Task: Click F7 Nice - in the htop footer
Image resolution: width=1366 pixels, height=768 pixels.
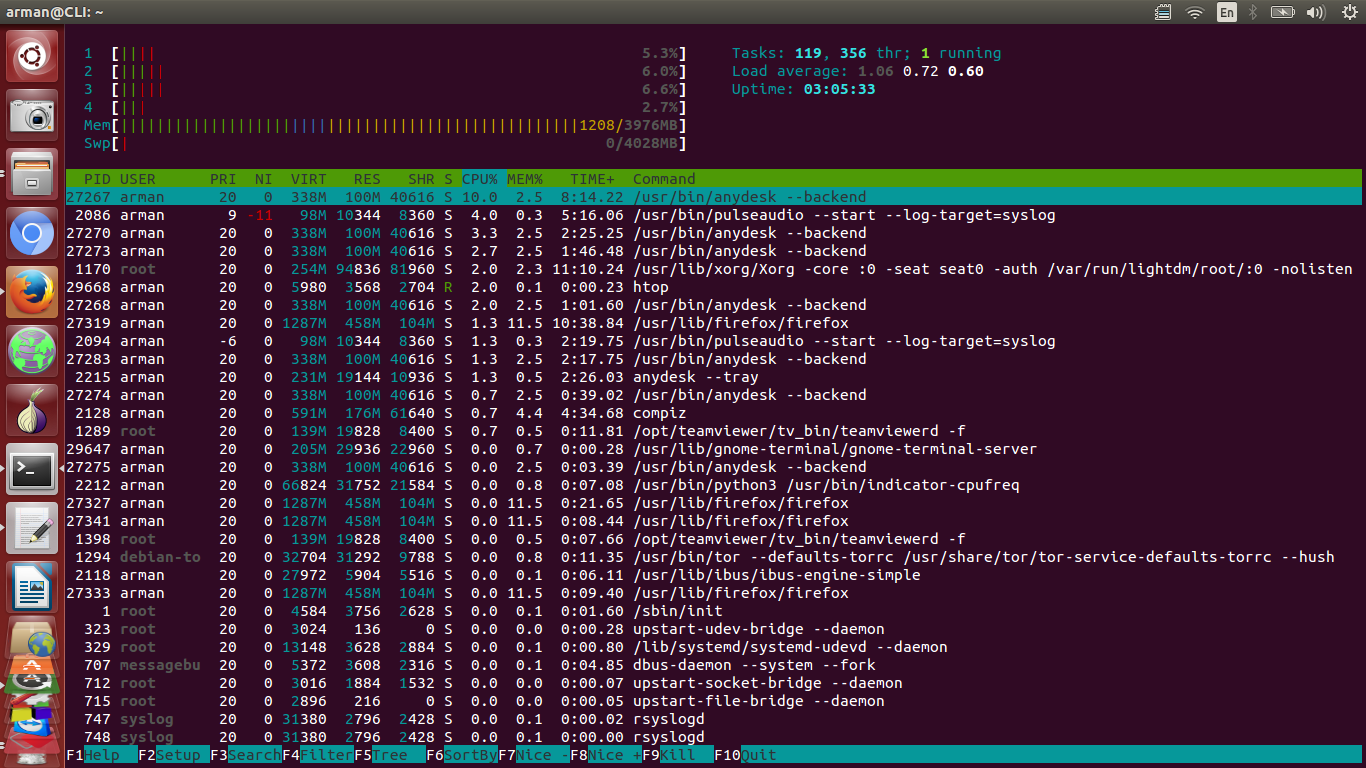Action: point(534,755)
